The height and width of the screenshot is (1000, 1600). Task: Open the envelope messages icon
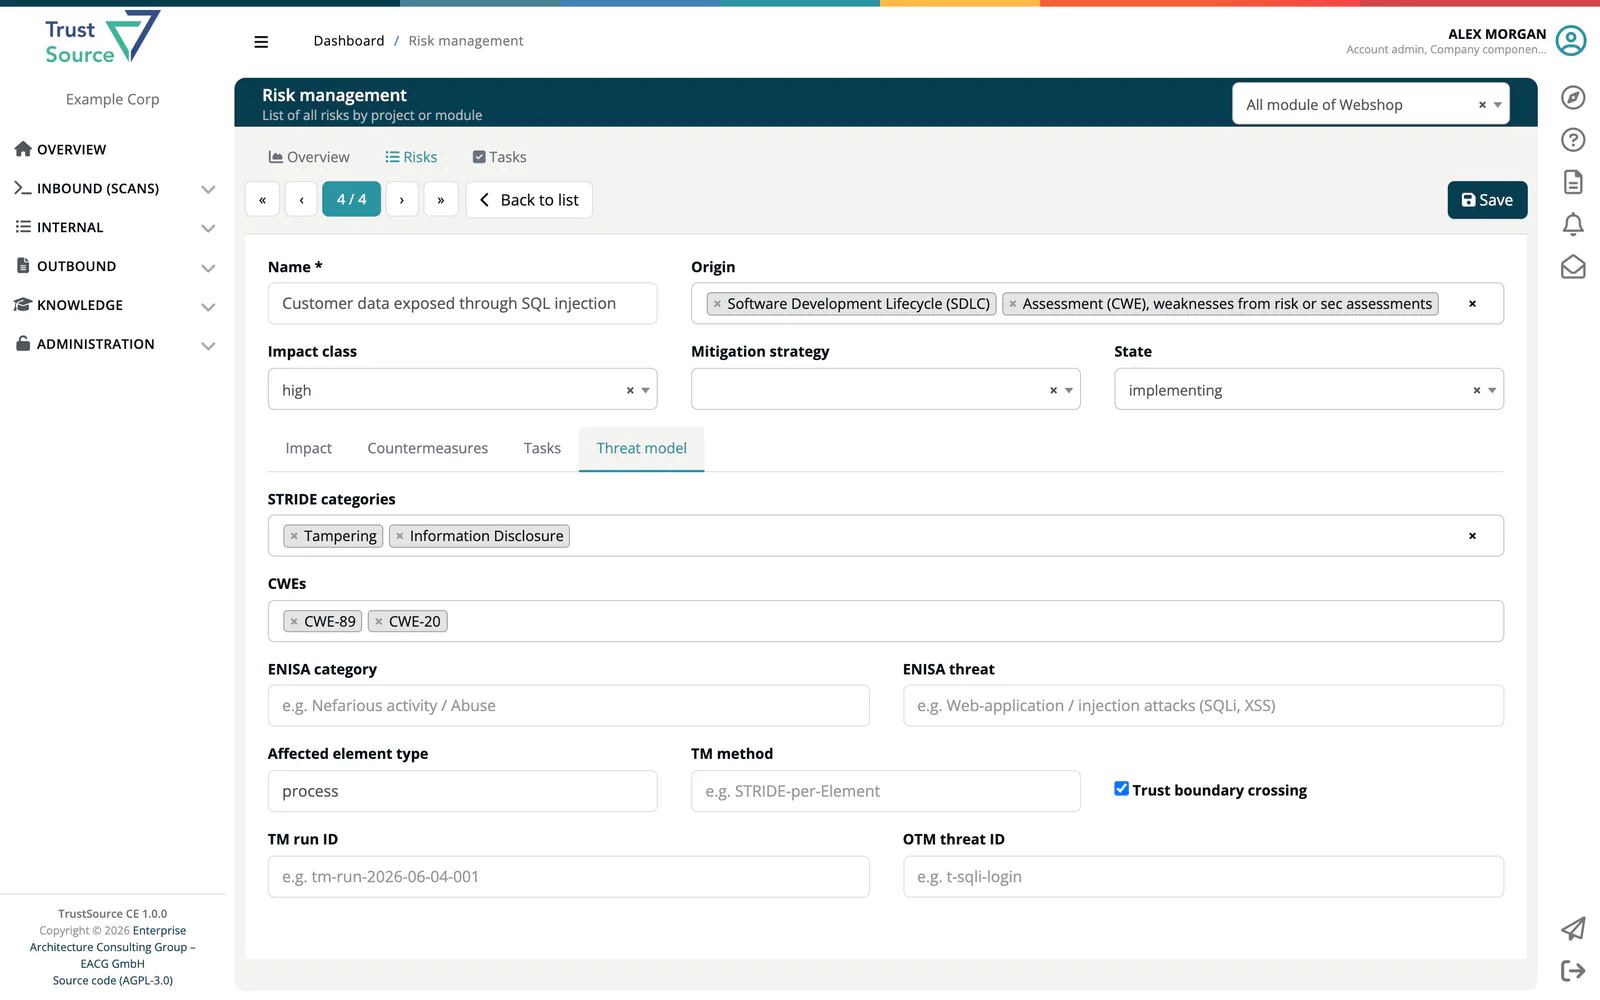[1573, 267]
